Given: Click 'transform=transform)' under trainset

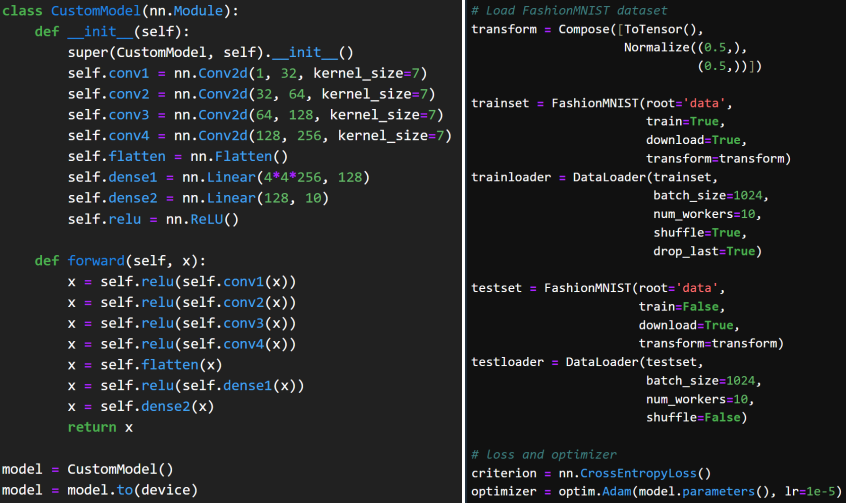Looking at the screenshot, I should coord(719,159).
